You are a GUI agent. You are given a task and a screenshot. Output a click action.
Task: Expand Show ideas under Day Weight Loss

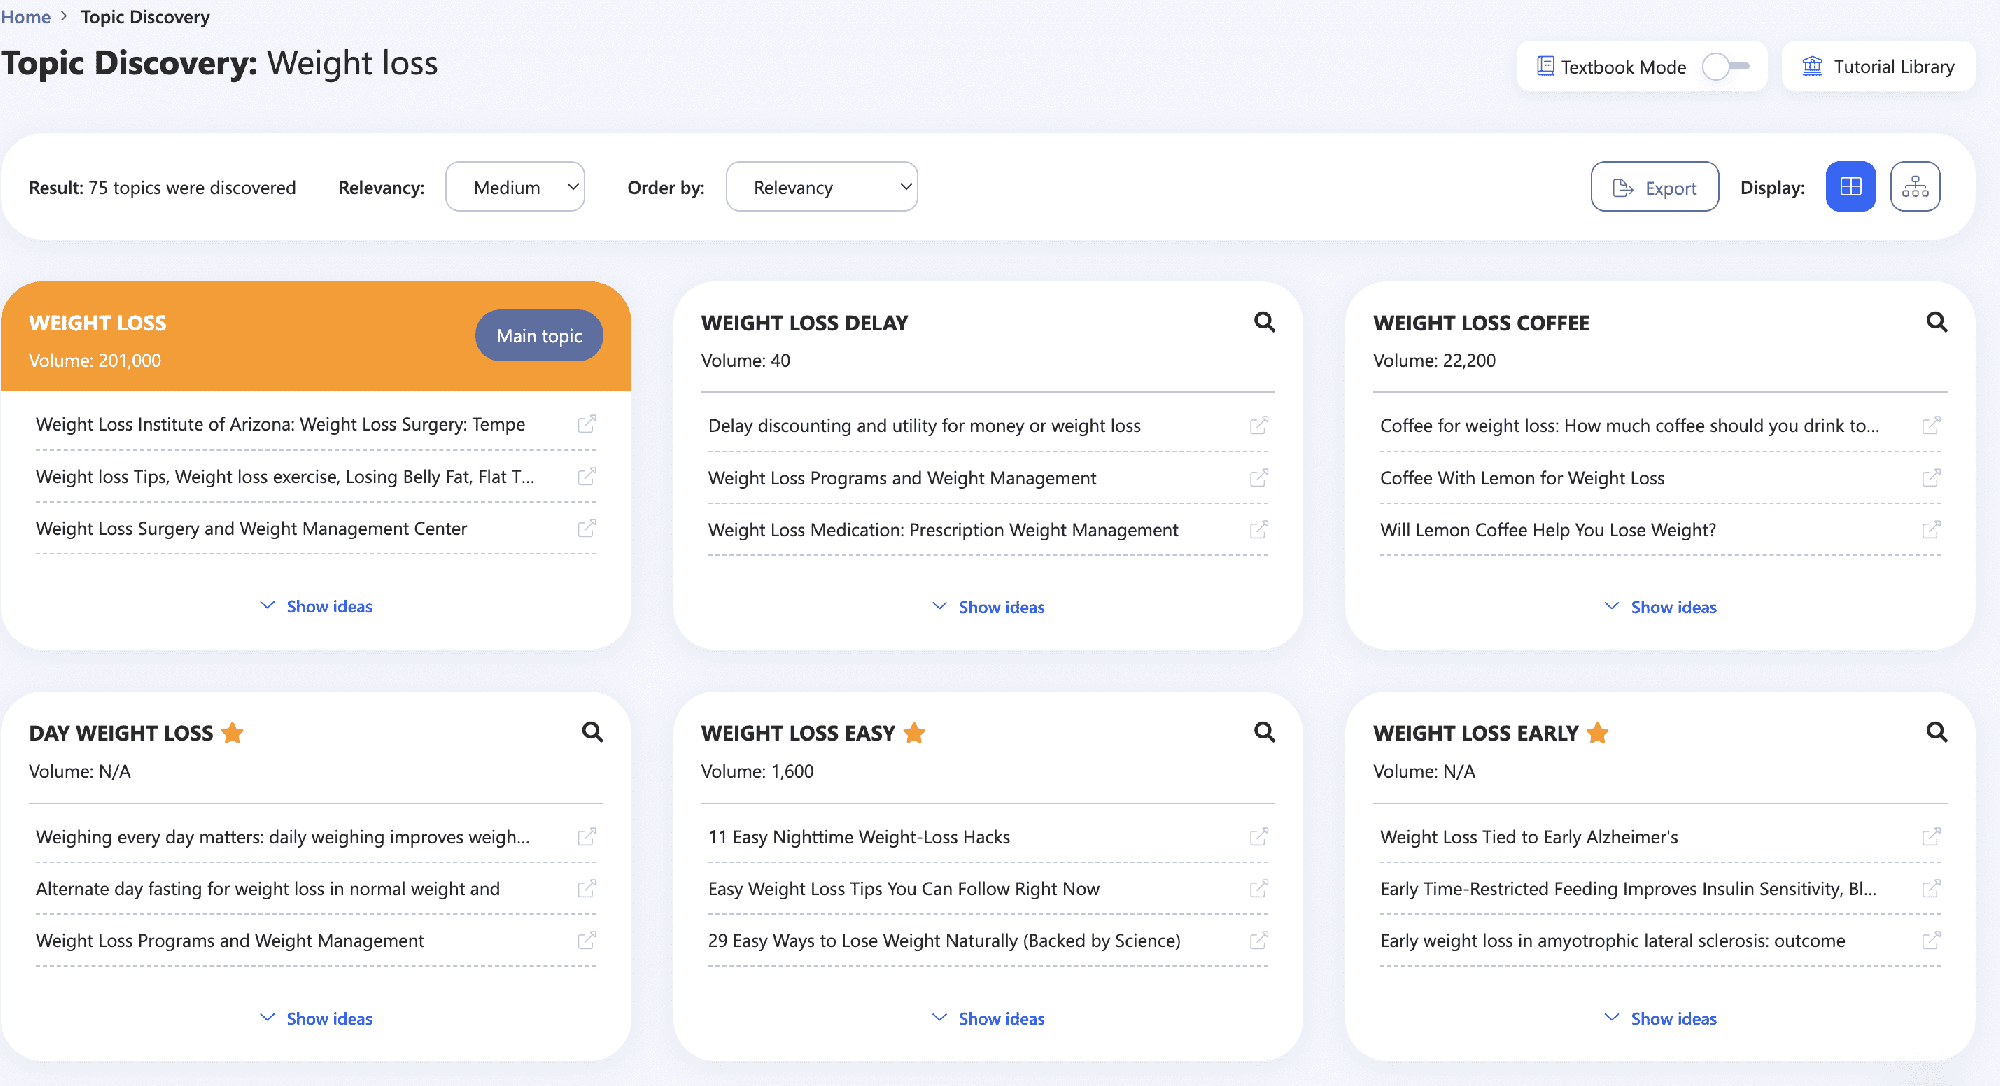[316, 1018]
